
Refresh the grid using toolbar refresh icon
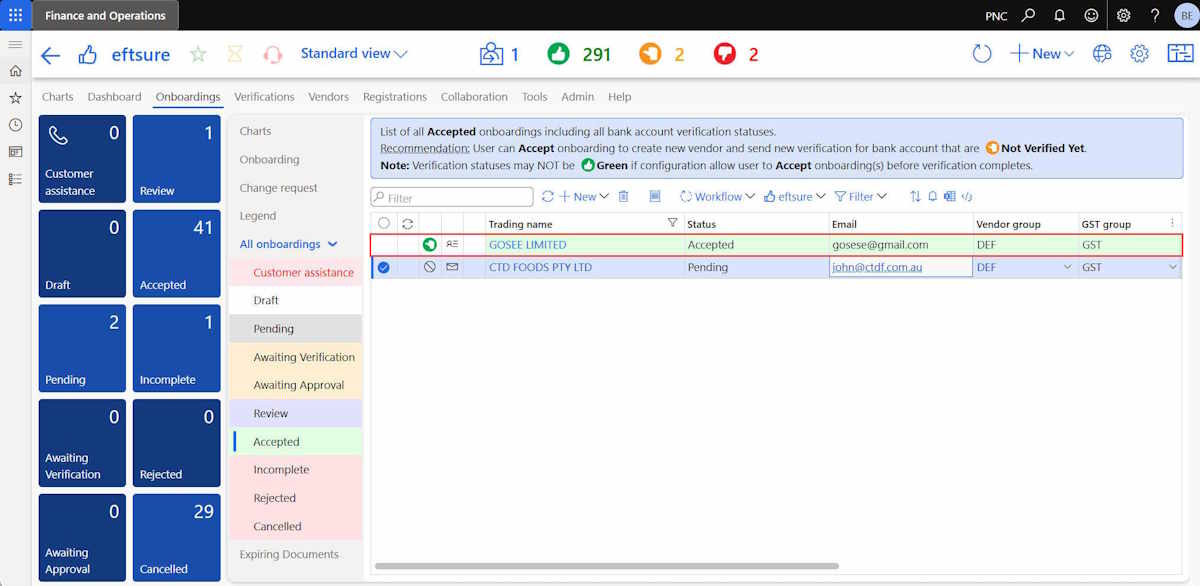click(x=547, y=197)
